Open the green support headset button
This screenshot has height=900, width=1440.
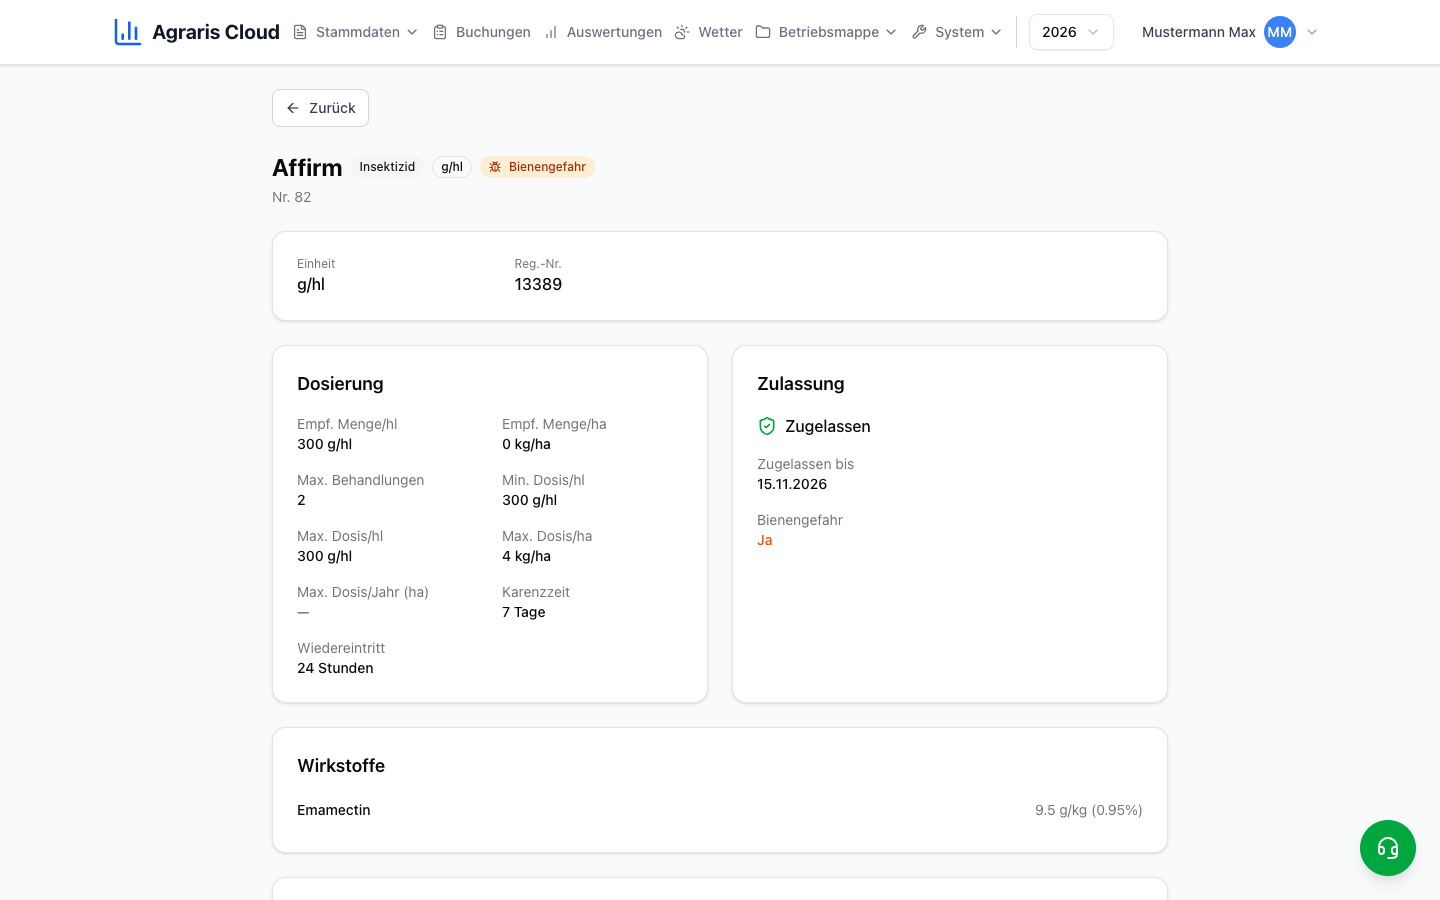tap(1388, 848)
